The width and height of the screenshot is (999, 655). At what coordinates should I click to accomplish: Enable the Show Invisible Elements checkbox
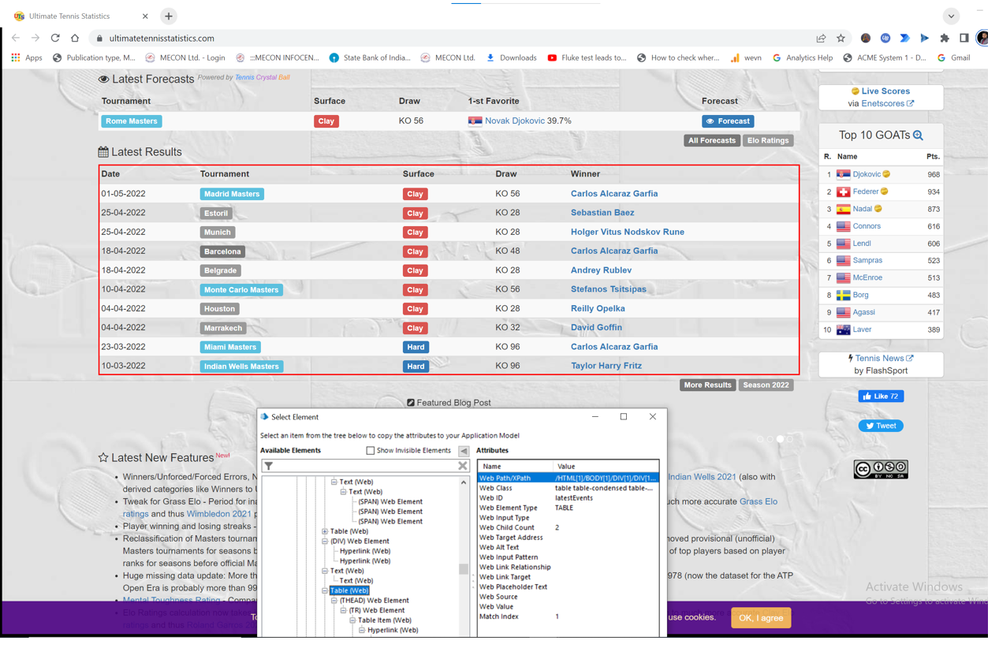pyautogui.click(x=370, y=451)
